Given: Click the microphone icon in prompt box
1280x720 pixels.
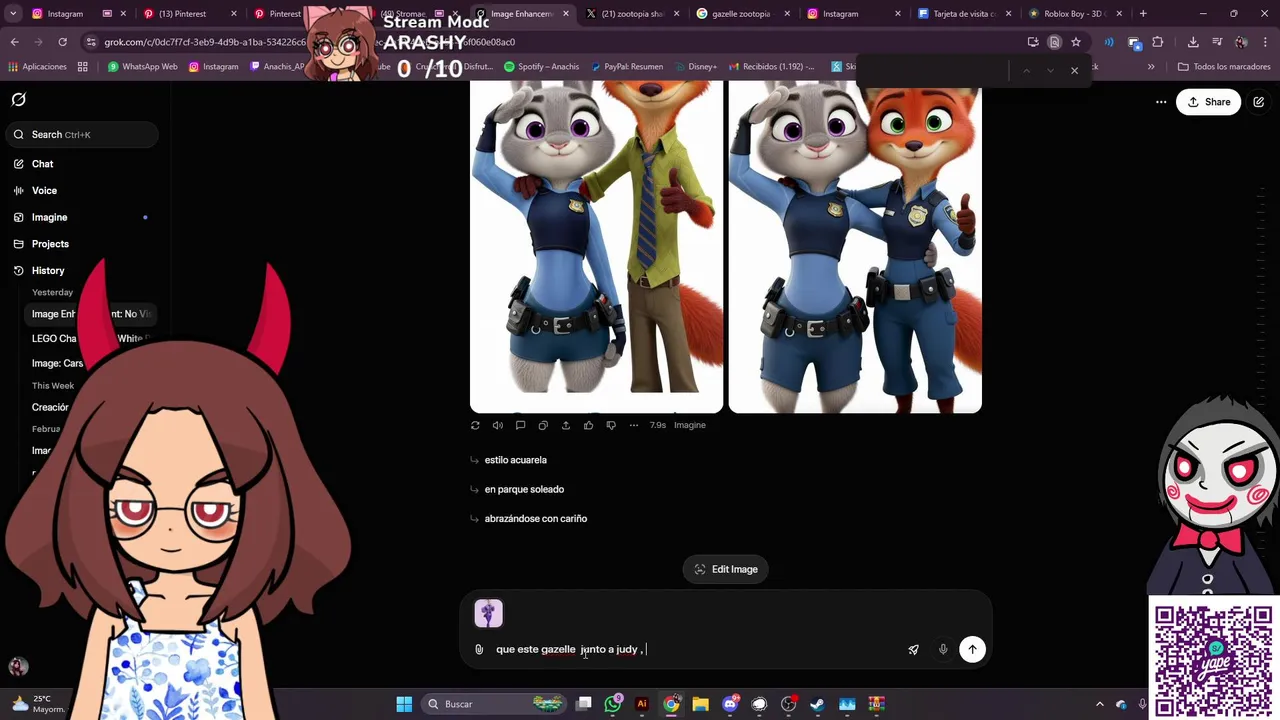Looking at the screenshot, I should click(x=943, y=650).
